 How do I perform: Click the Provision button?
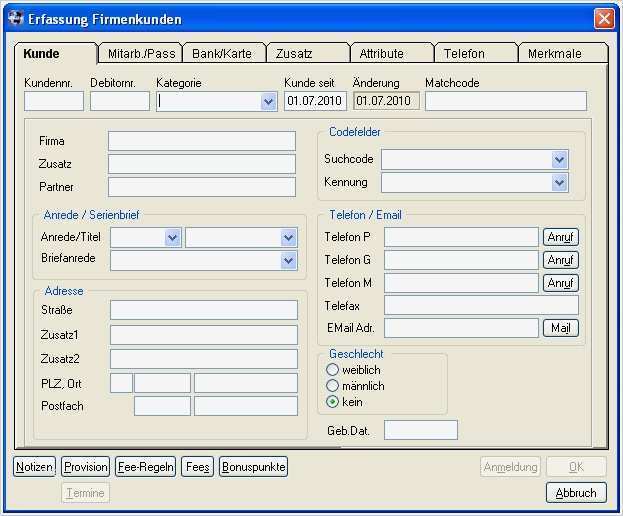pos(85,467)
